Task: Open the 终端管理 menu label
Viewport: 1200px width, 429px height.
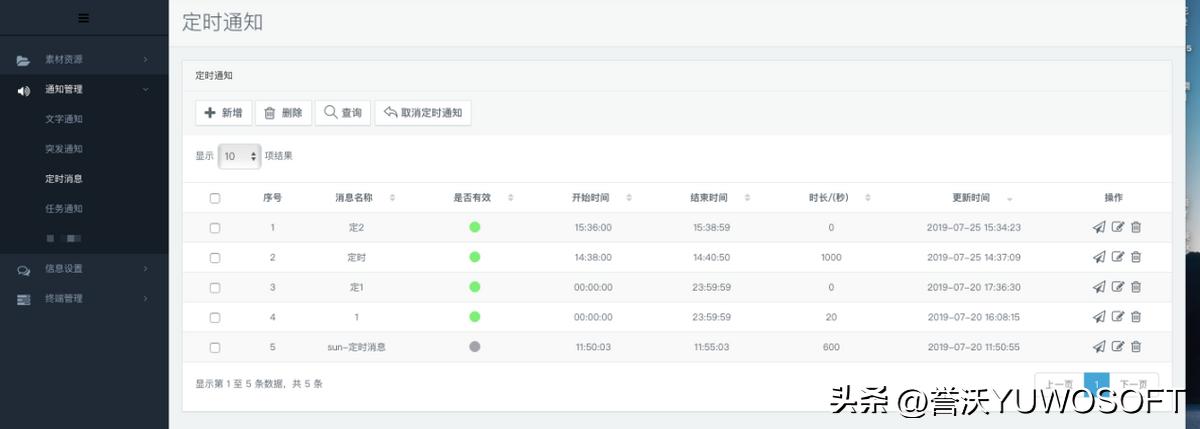Action: pos(64,299)
